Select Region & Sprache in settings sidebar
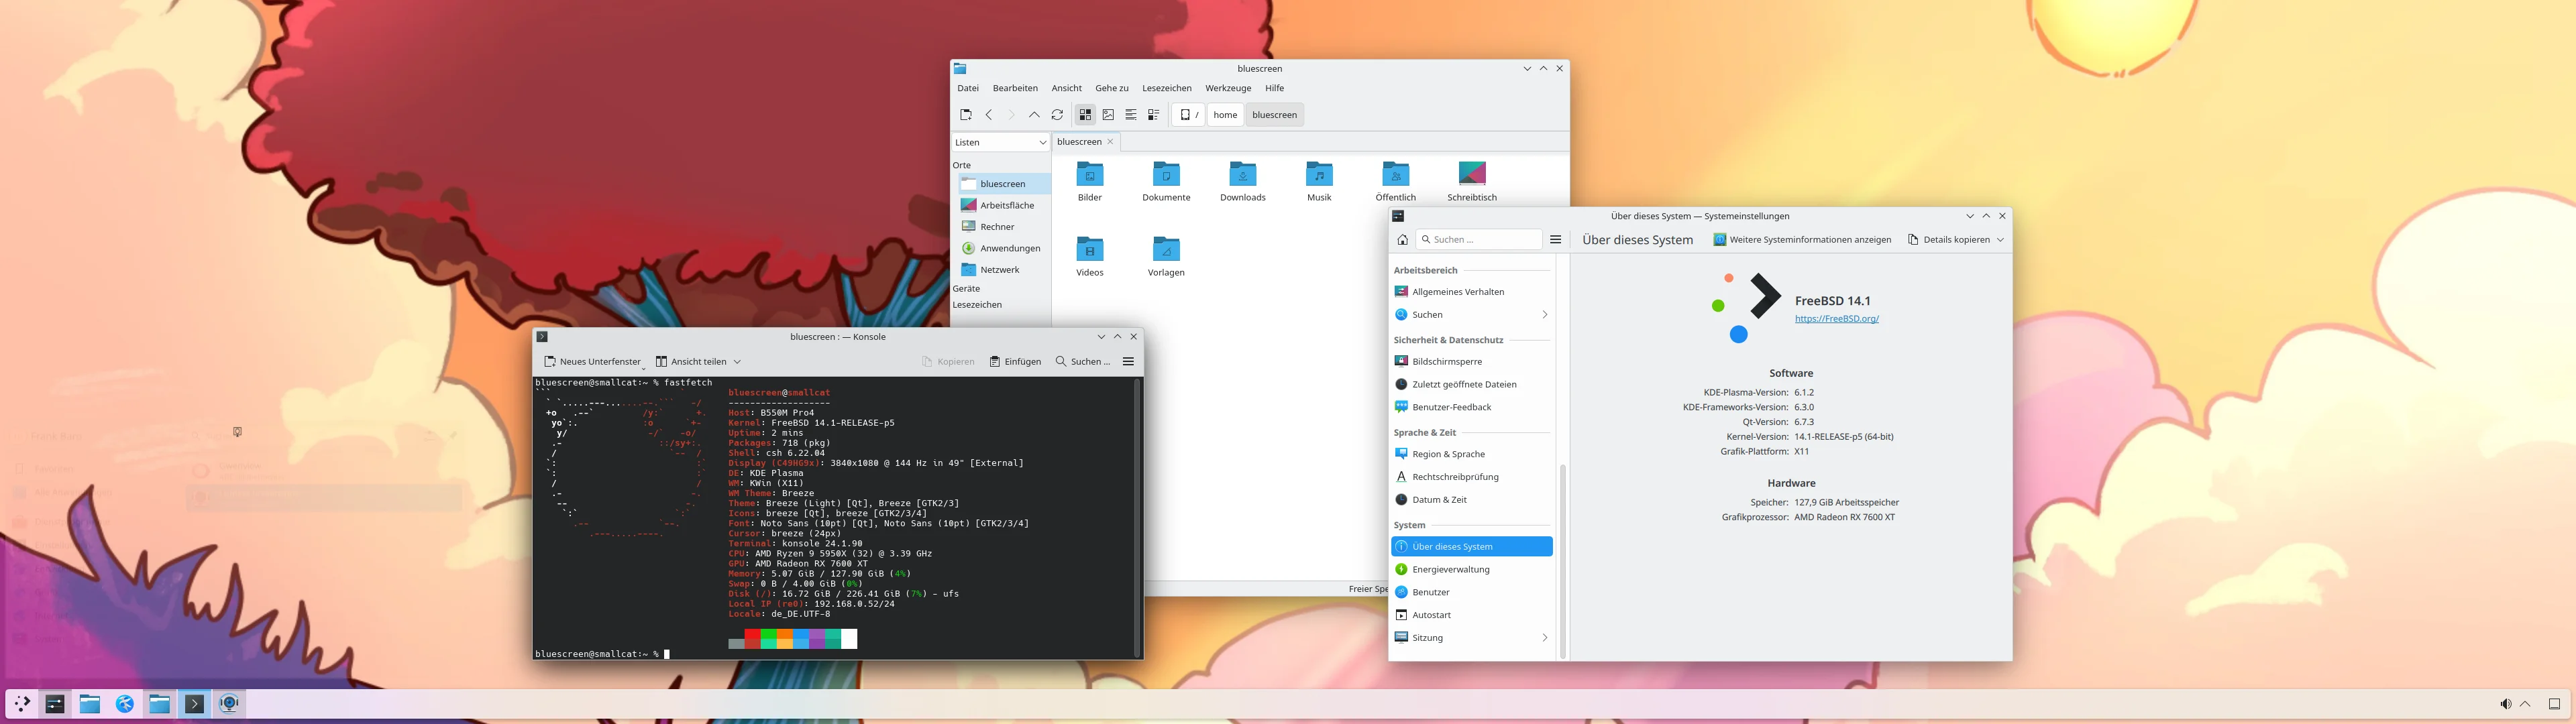 point(1471,454)
